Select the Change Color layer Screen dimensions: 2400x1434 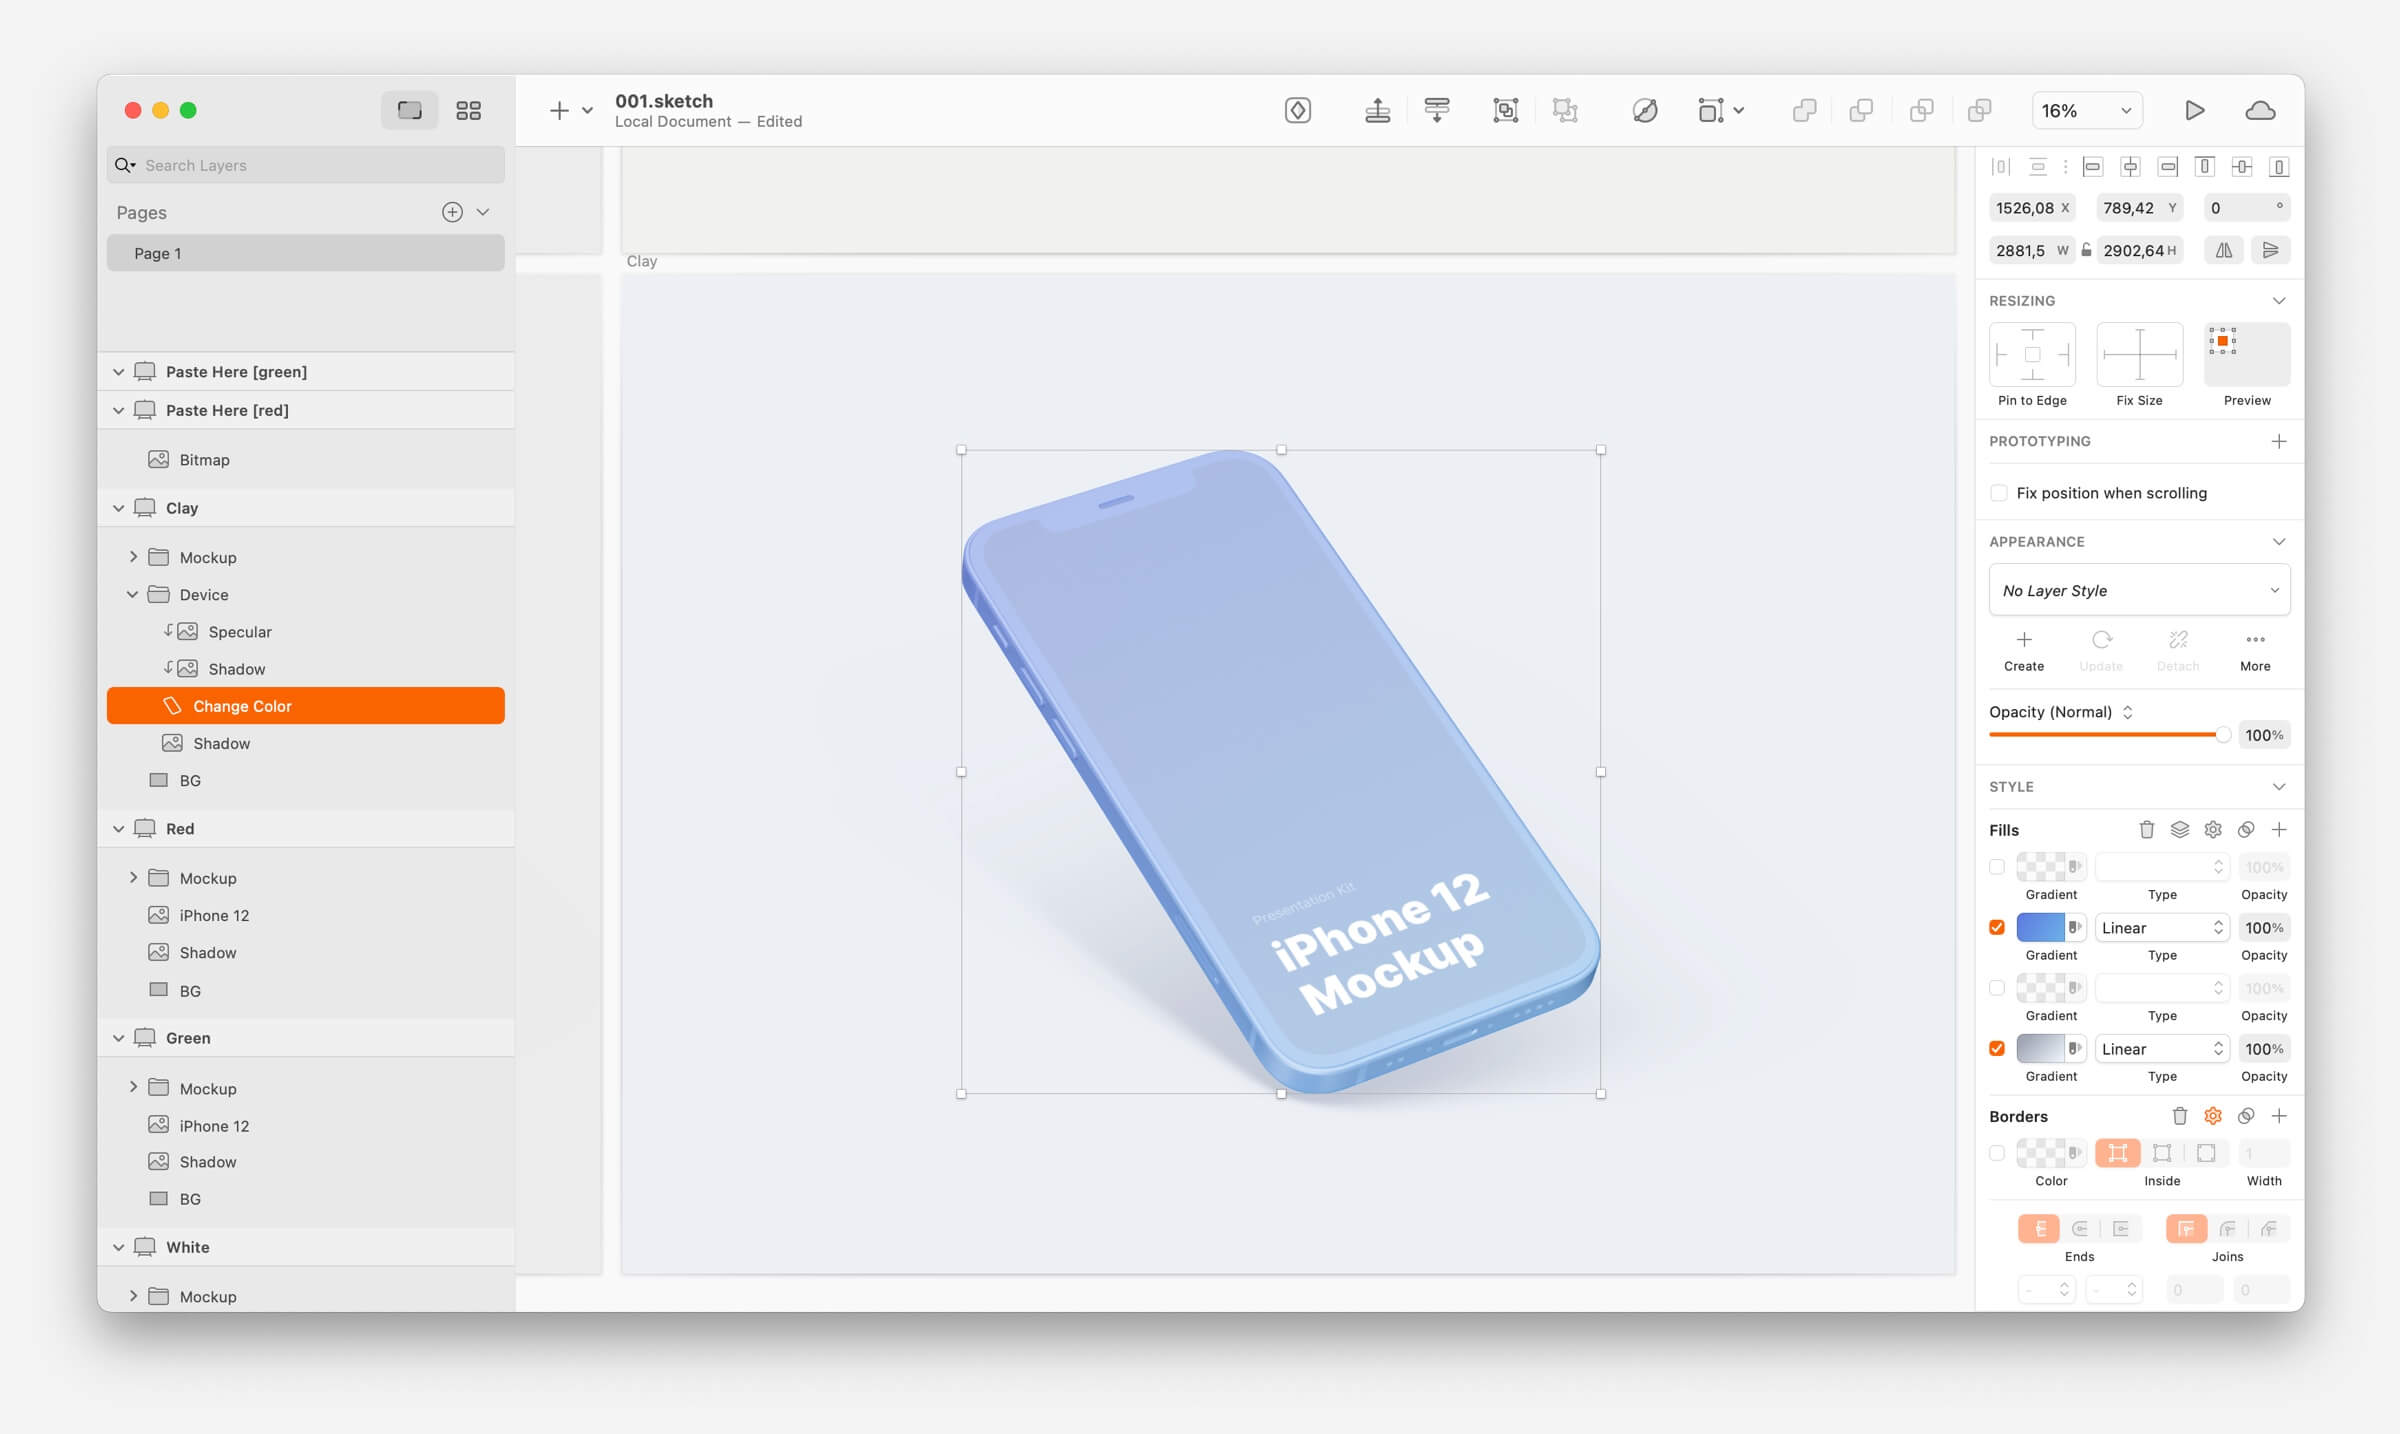point(305,706)
